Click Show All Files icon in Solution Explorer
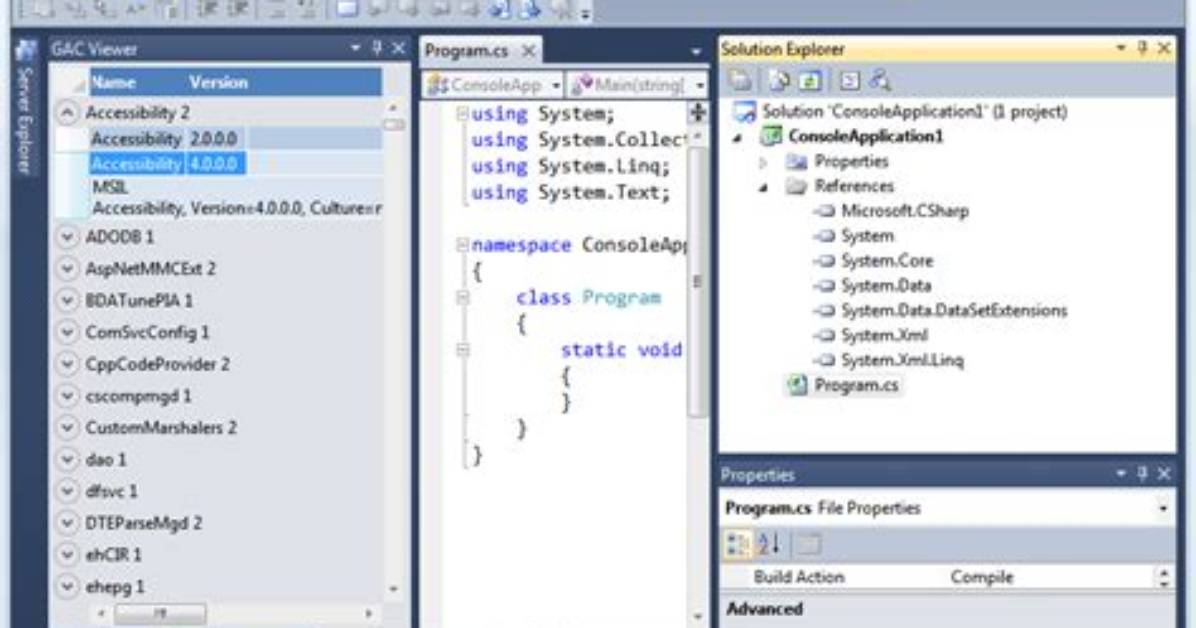1196x628 pixels. pyautogui.click(x=779, y=80)
